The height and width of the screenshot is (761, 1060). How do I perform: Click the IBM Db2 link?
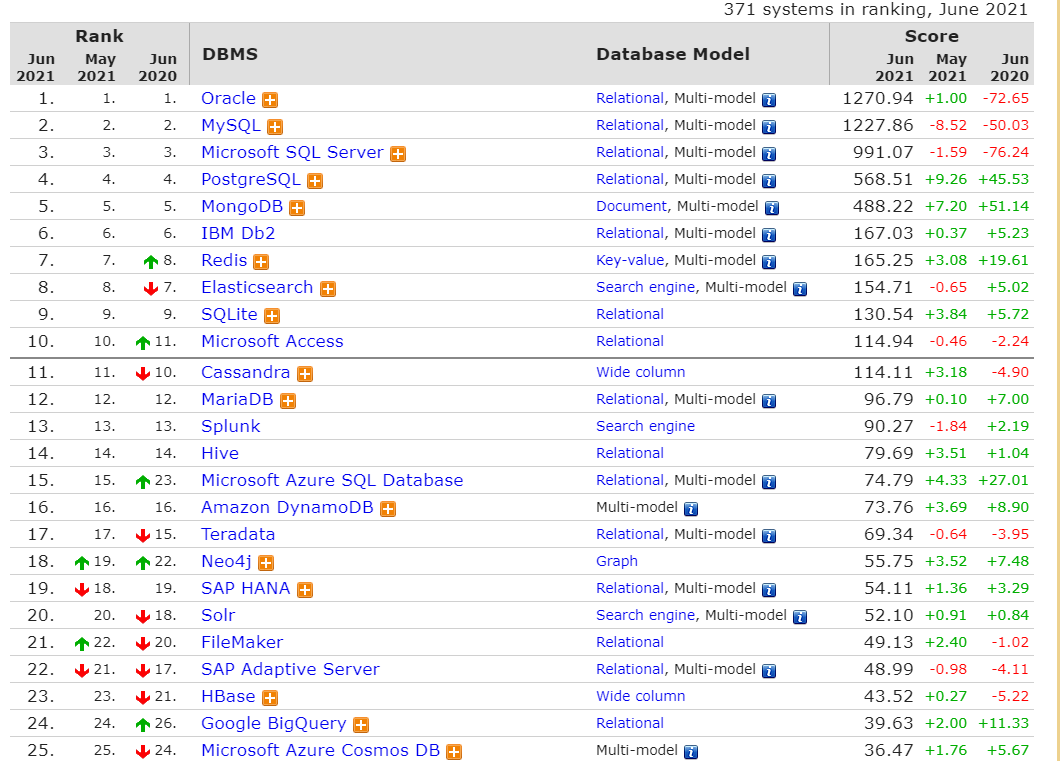pyautogui.click(x=238, y=234)
